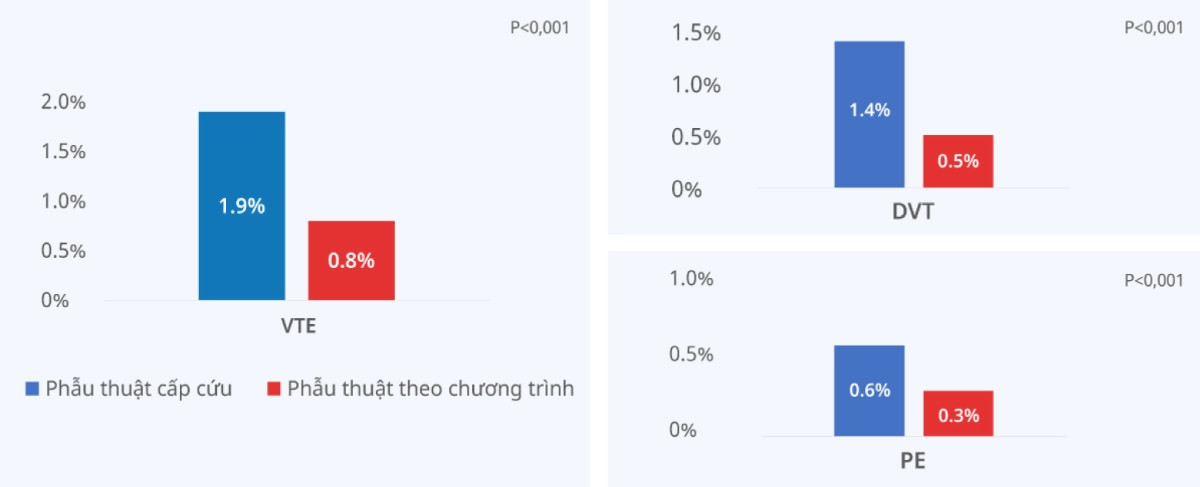The width and height of the screenshot is (1200, 487).
Task: Click the red 0.8% VTE bar
Action: 351,260
